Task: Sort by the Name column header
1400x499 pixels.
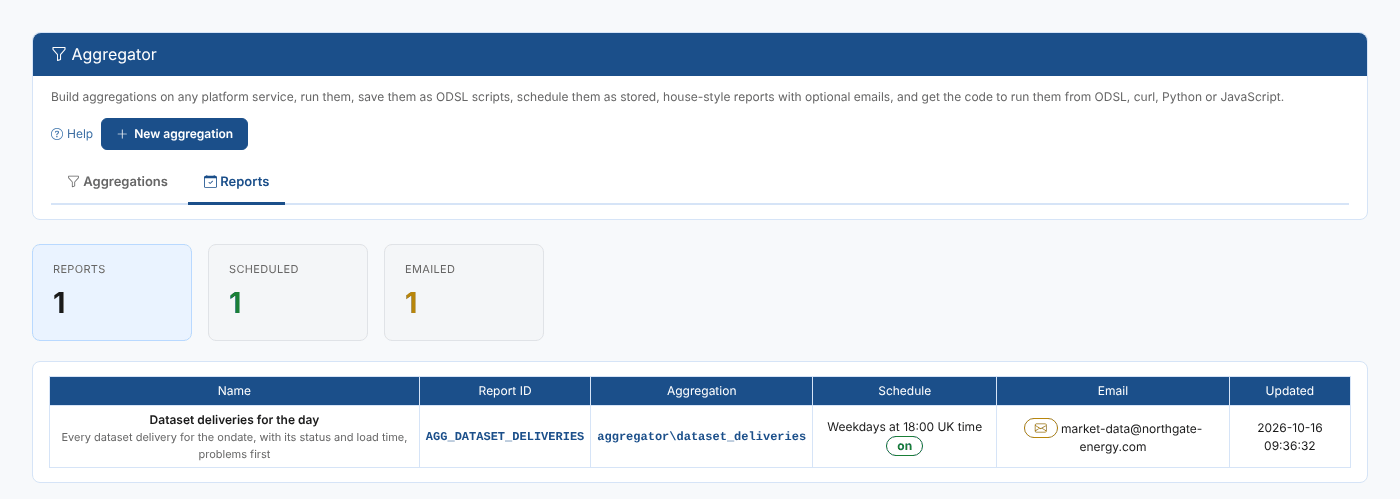Action: [x=234, y=391]
